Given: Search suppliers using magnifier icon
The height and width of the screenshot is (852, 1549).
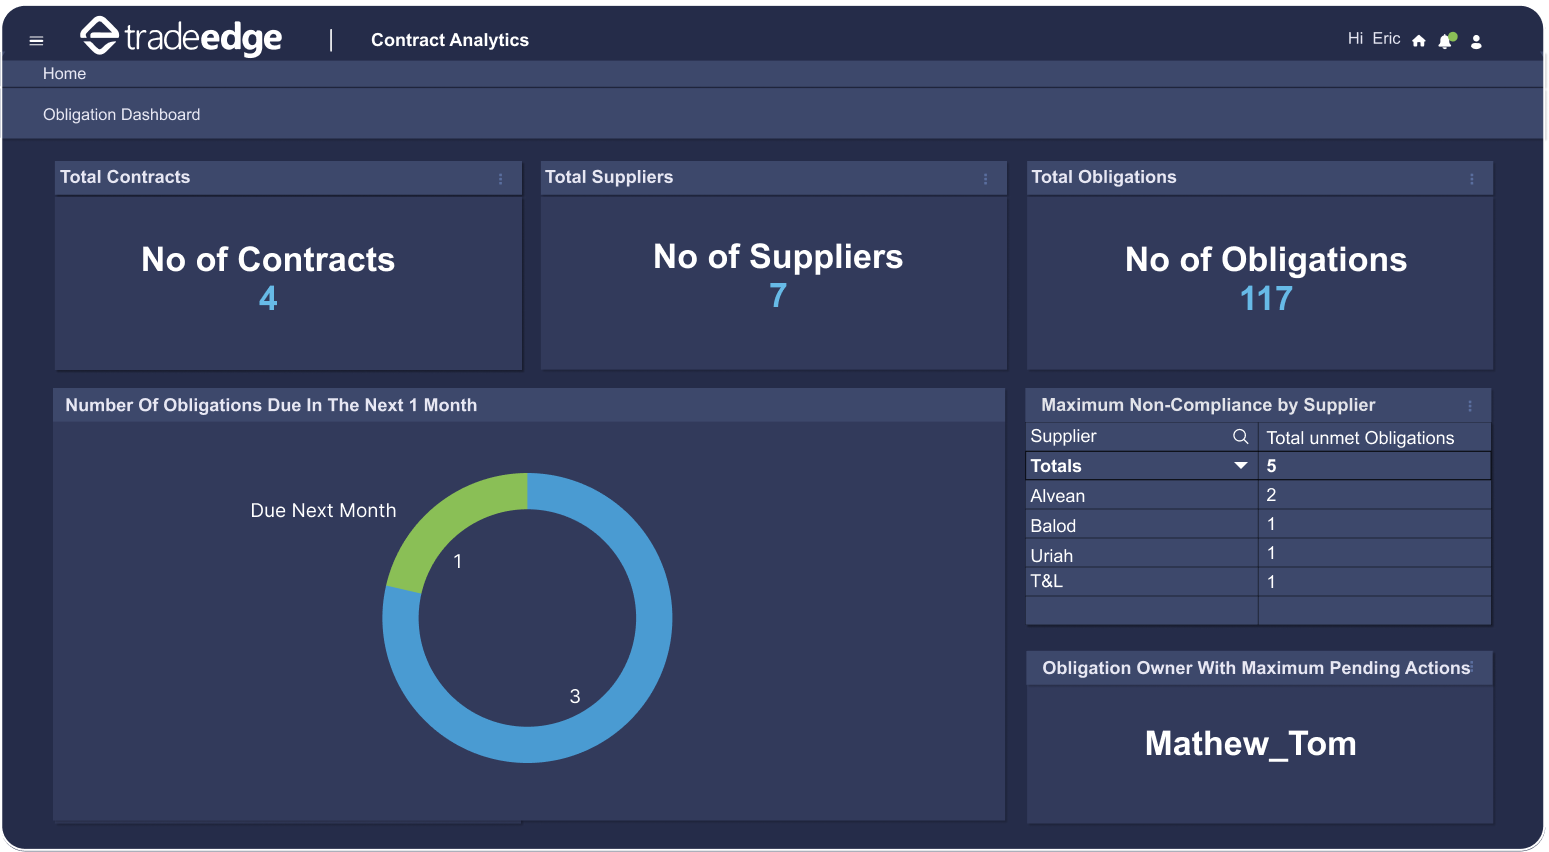Looking at the screenshot, I should 1240,436.
